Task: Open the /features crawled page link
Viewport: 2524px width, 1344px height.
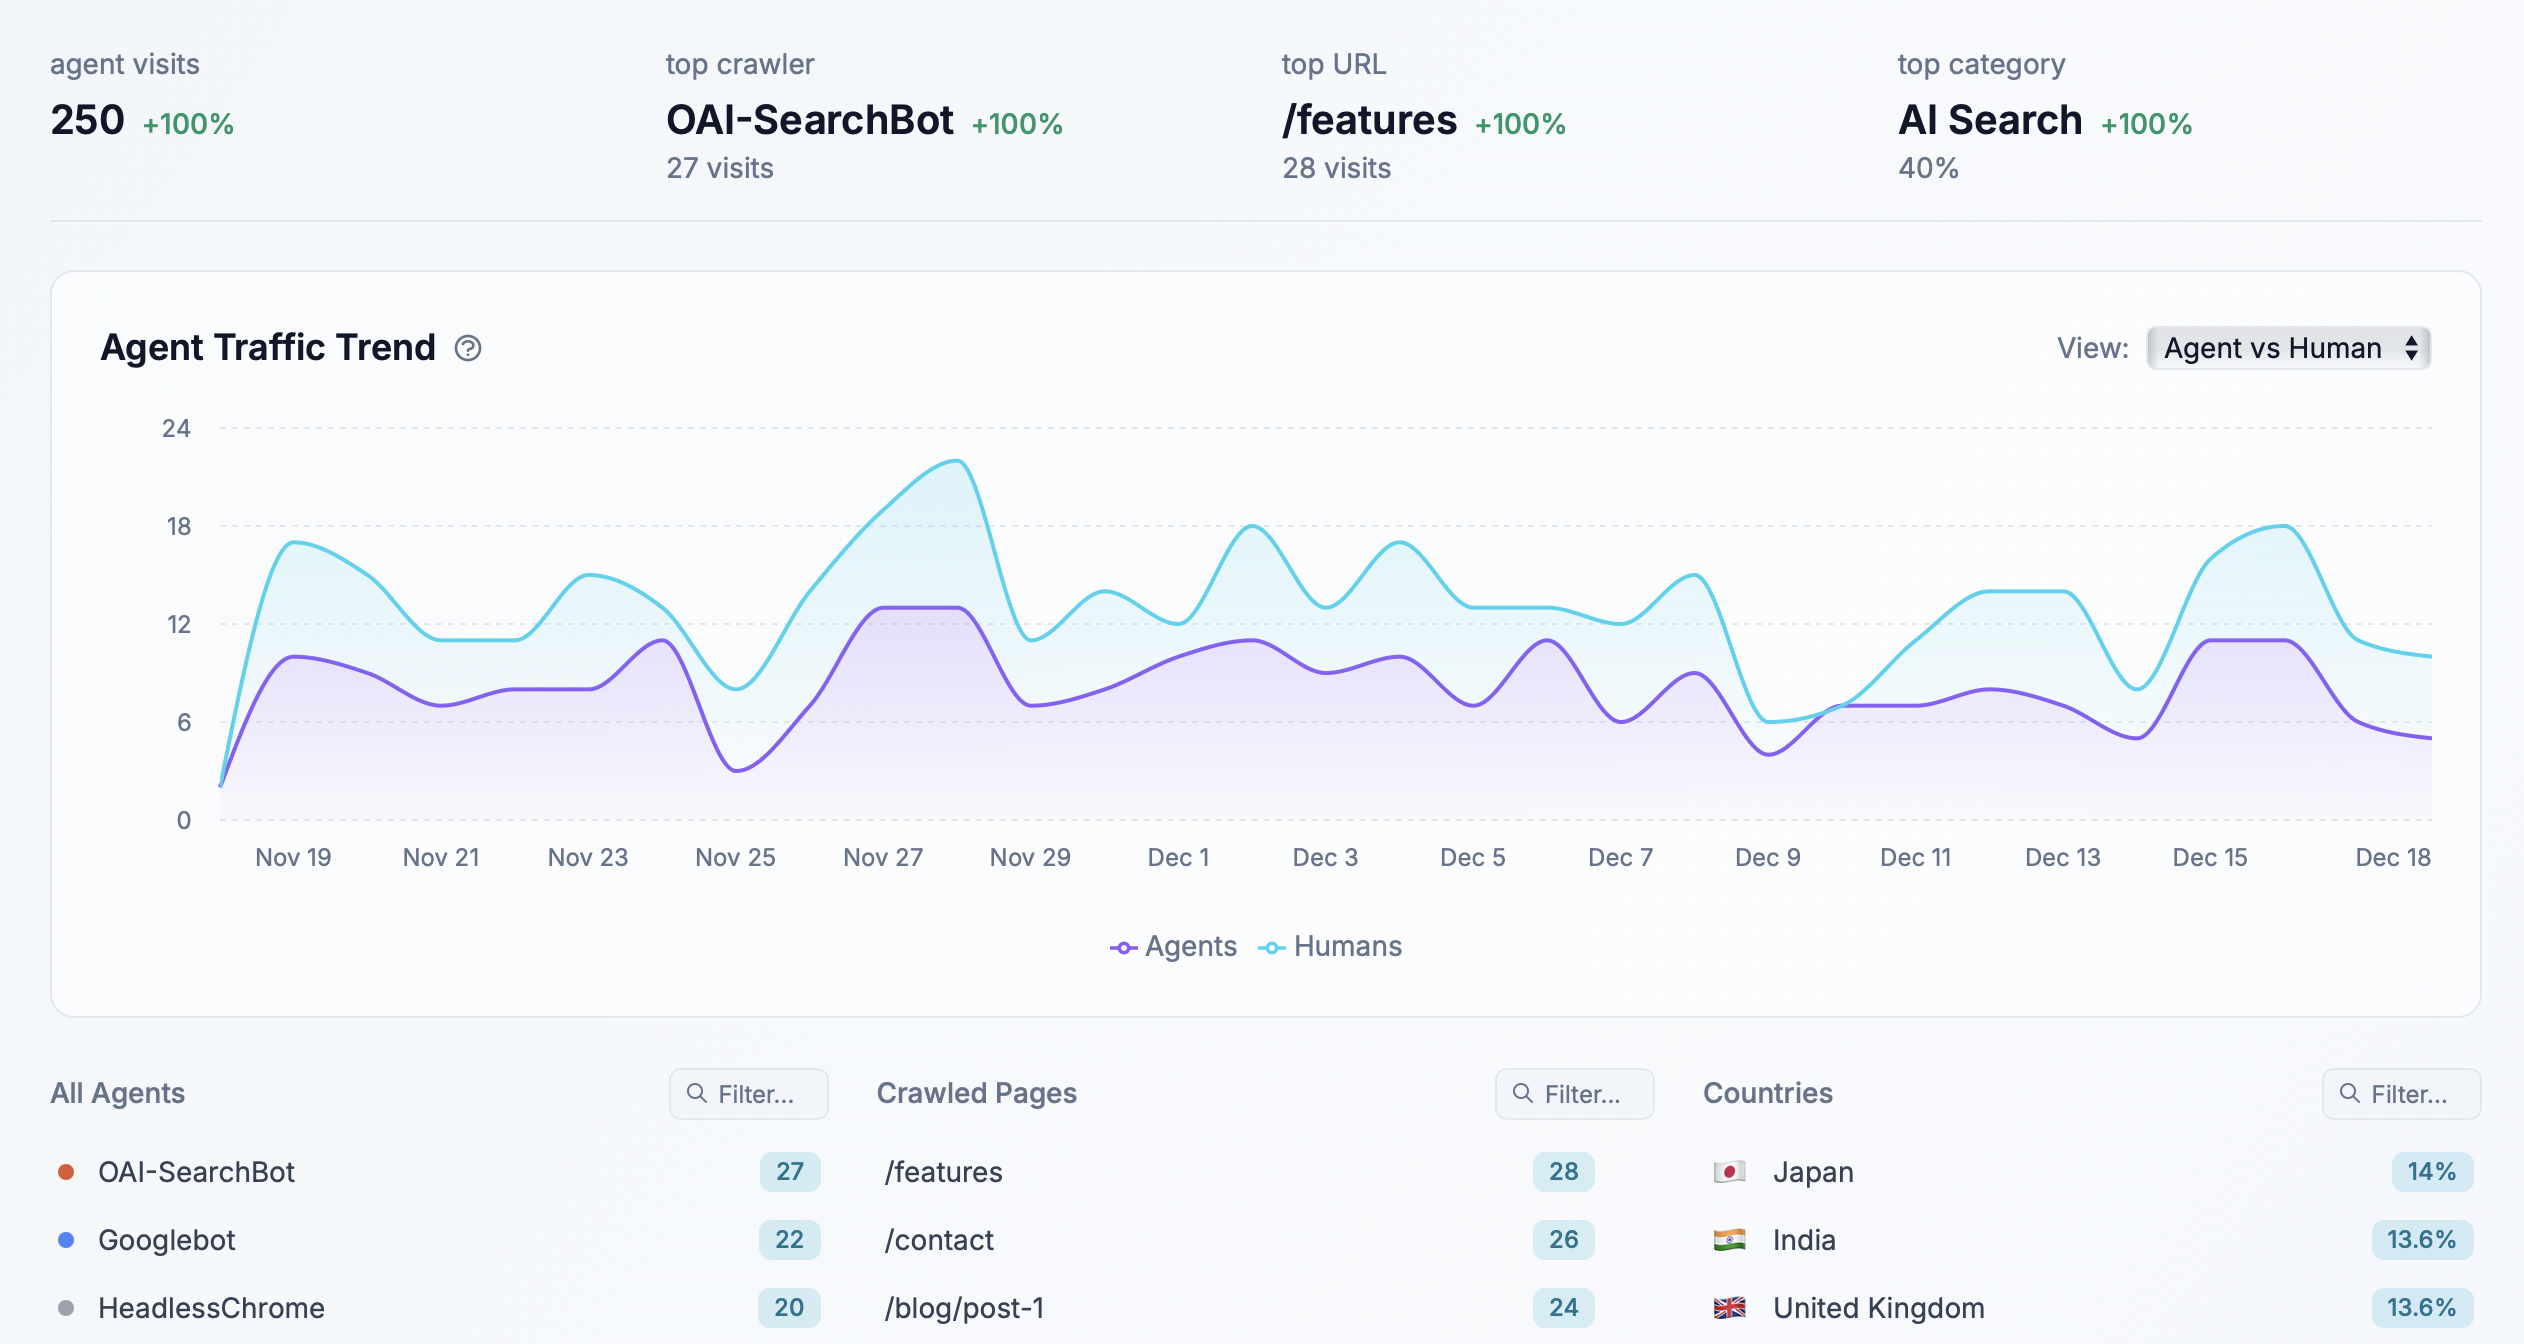Action: (942, 1171)
